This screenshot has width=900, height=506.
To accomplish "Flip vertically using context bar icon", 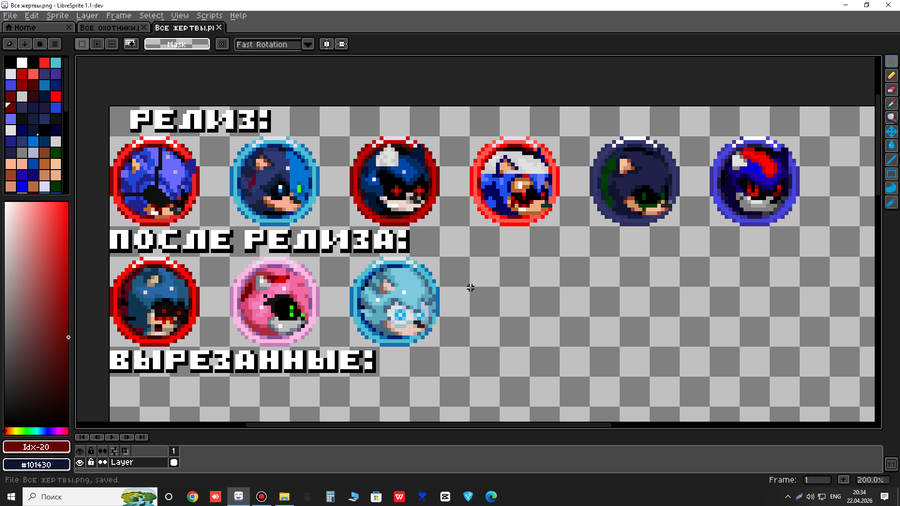I will [342, 44].
